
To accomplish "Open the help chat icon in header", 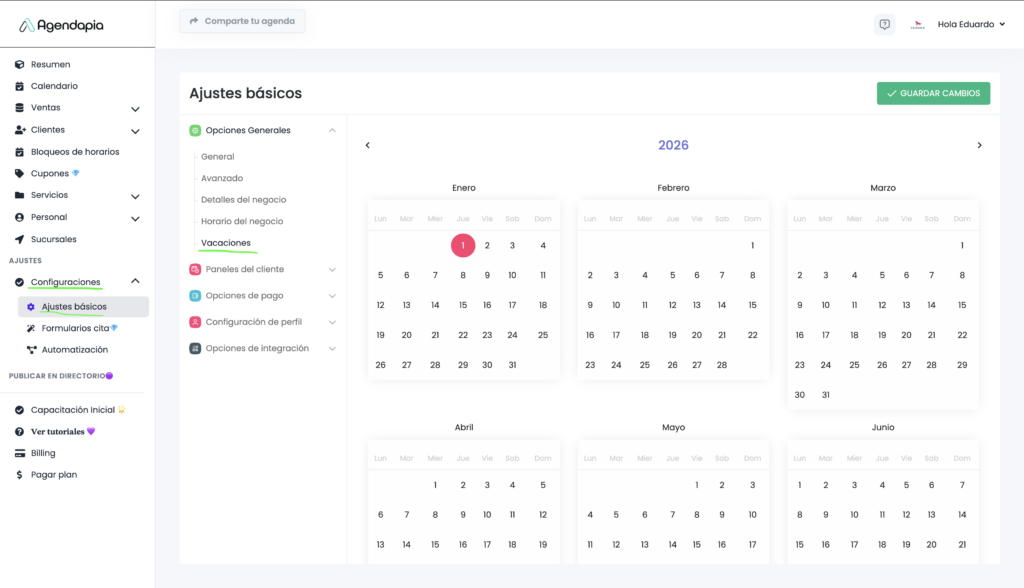I will [x=884, y=25].
